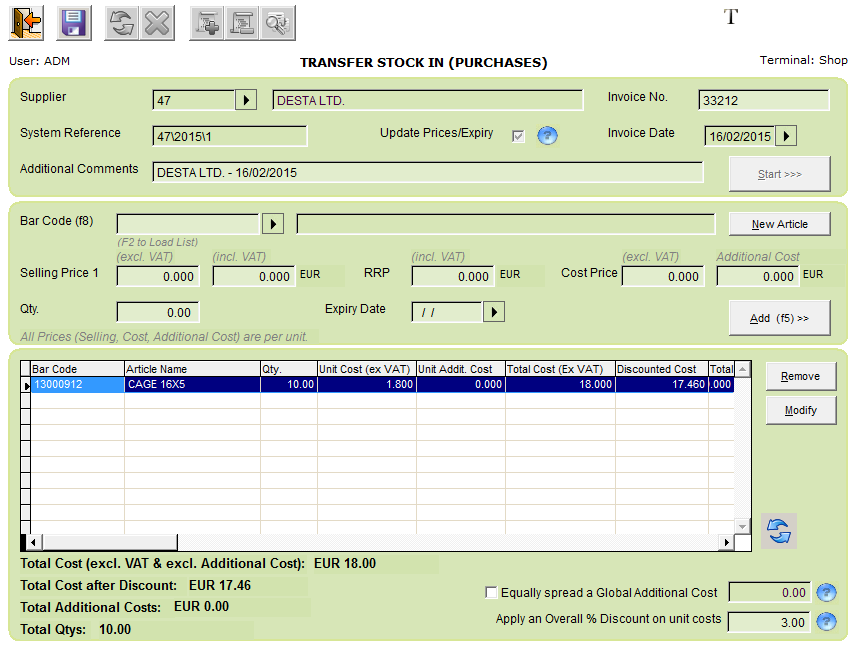This screenshot has height=647, width=859.
Task: Click the grey refresh toolbar icon
Action: 122,22
